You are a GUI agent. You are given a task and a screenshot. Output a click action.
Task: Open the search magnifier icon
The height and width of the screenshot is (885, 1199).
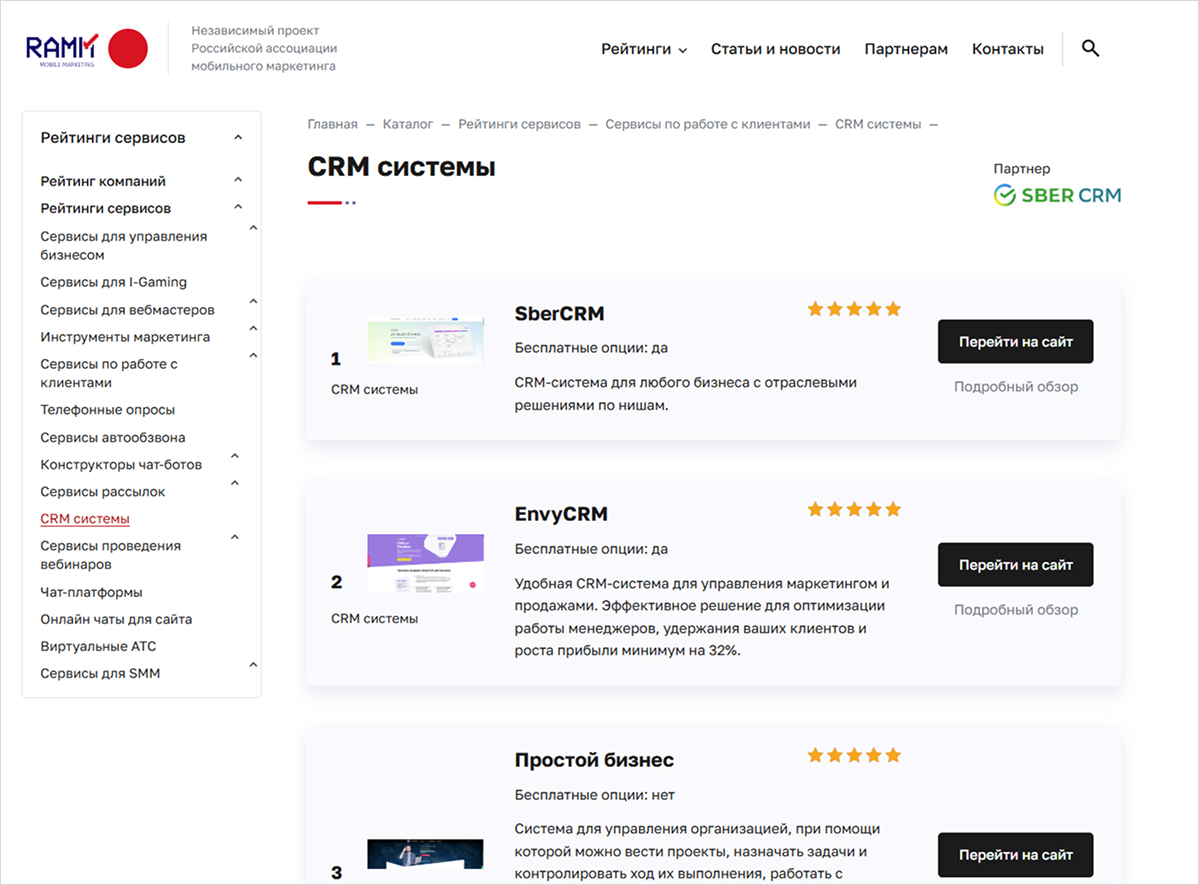(x=1090, y=48)
